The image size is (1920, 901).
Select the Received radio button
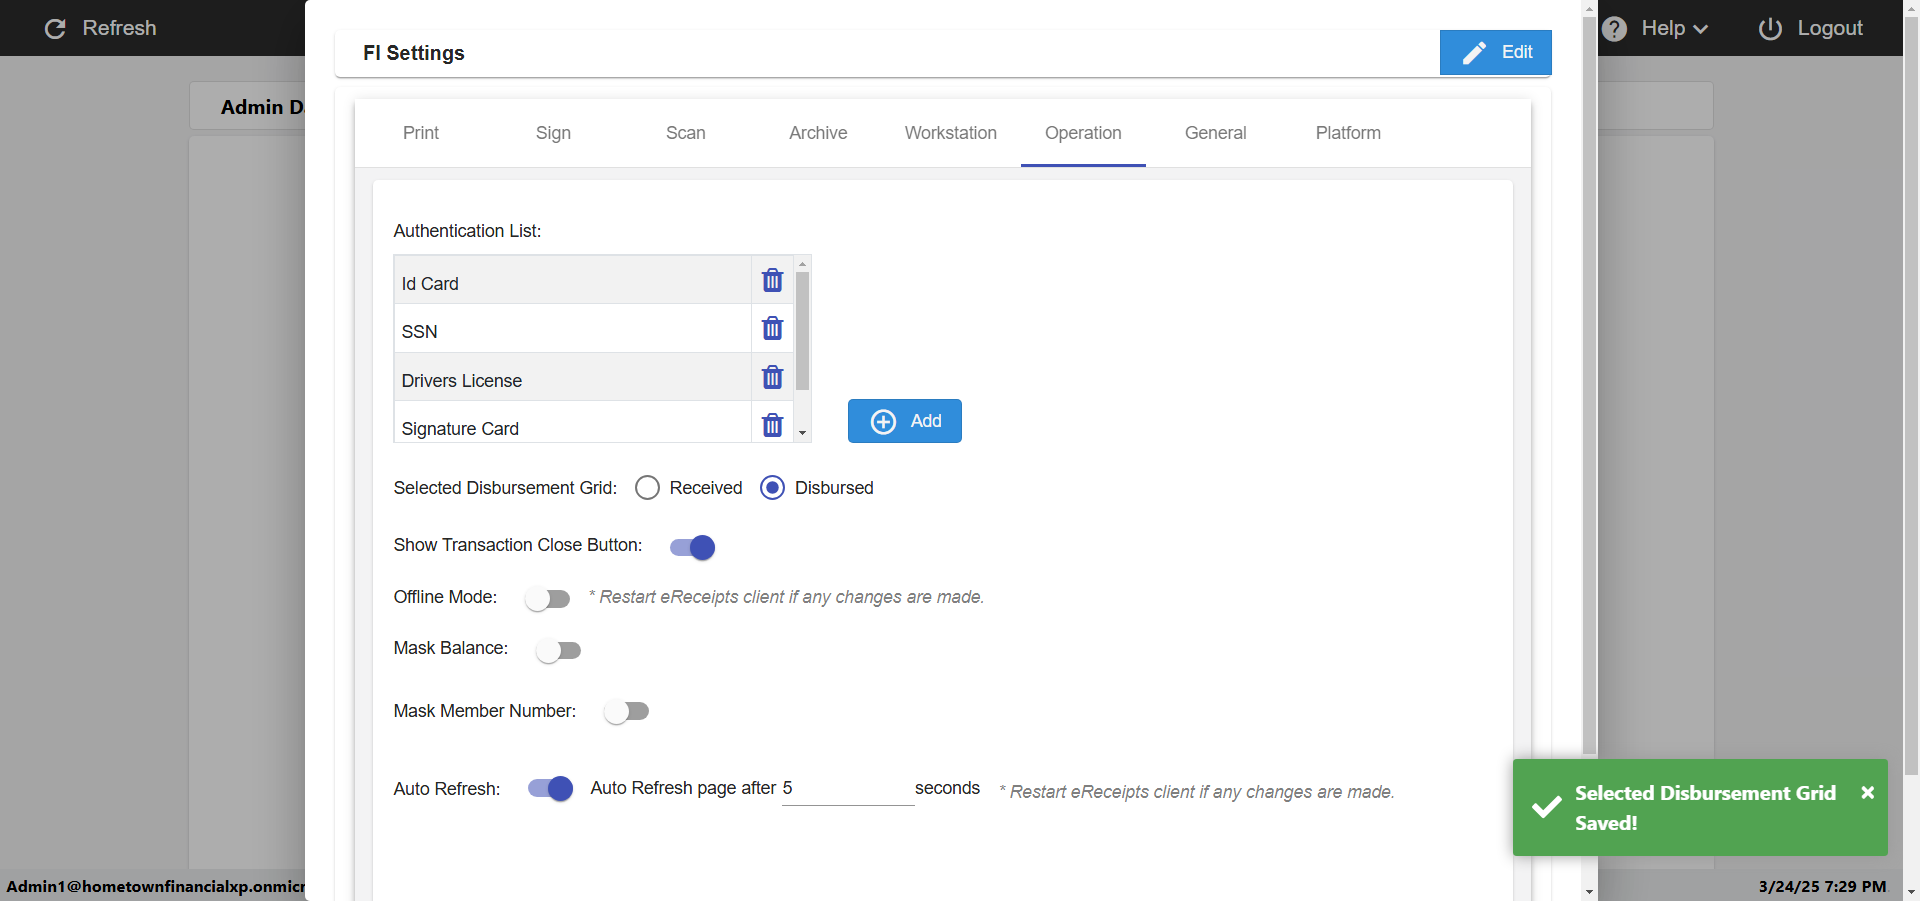[x=647, y=488]
